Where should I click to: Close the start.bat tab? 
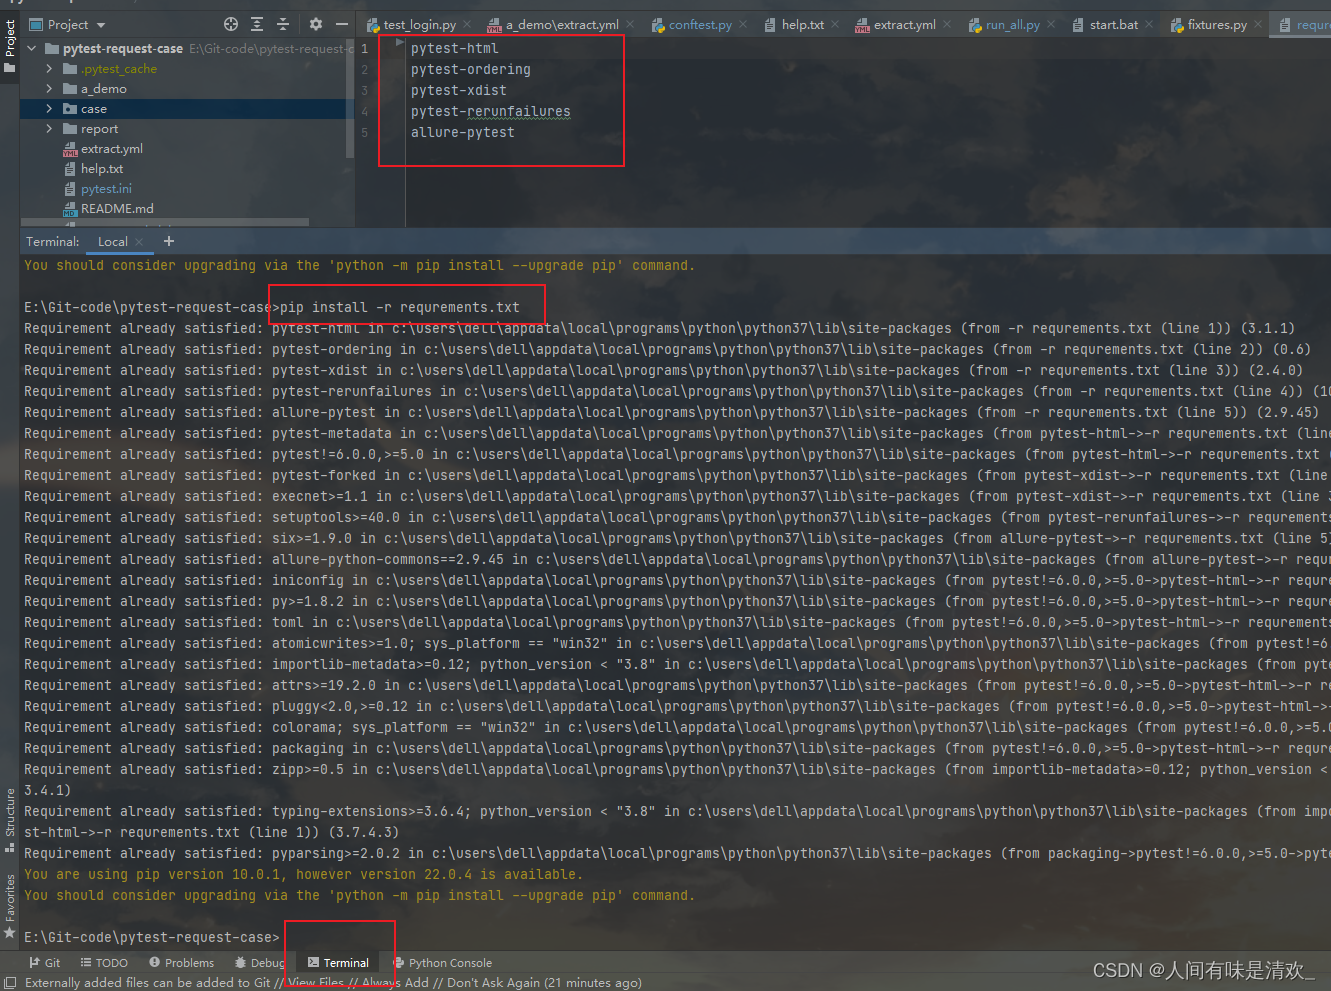click(x=1149, y=25)
